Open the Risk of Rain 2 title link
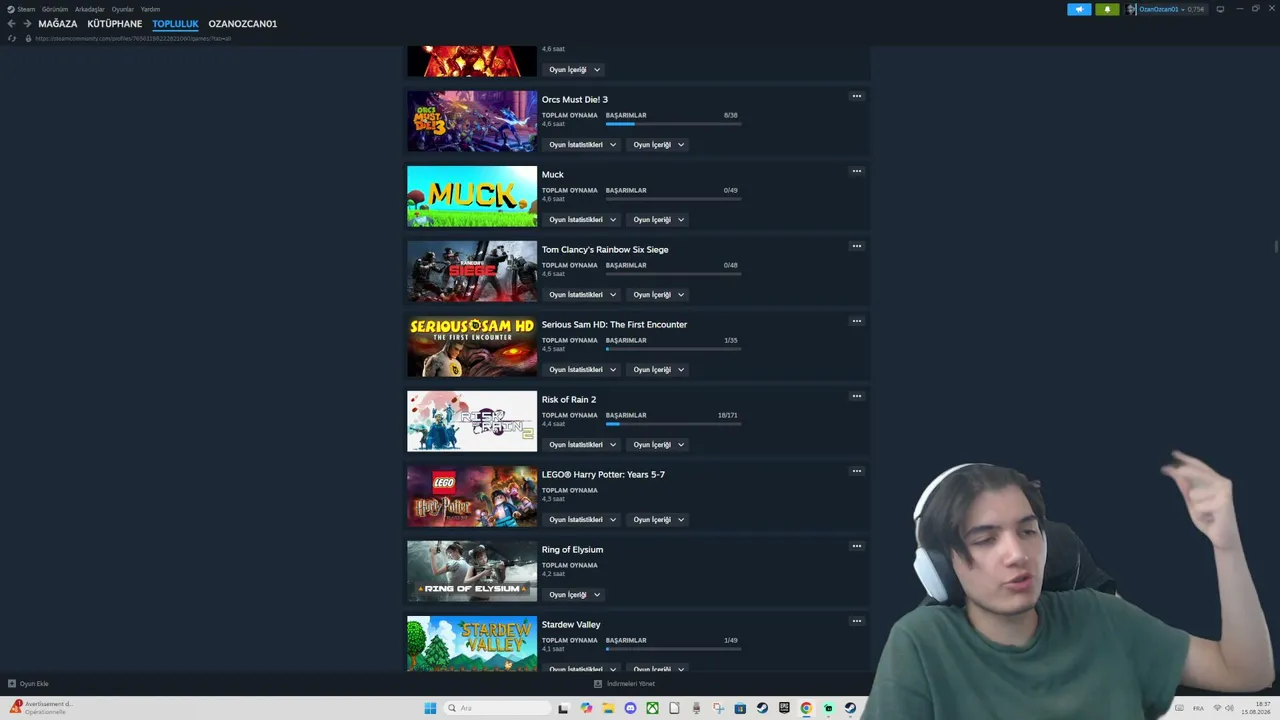Viewport: 1280px width, 720px height. tap(569, 400)
